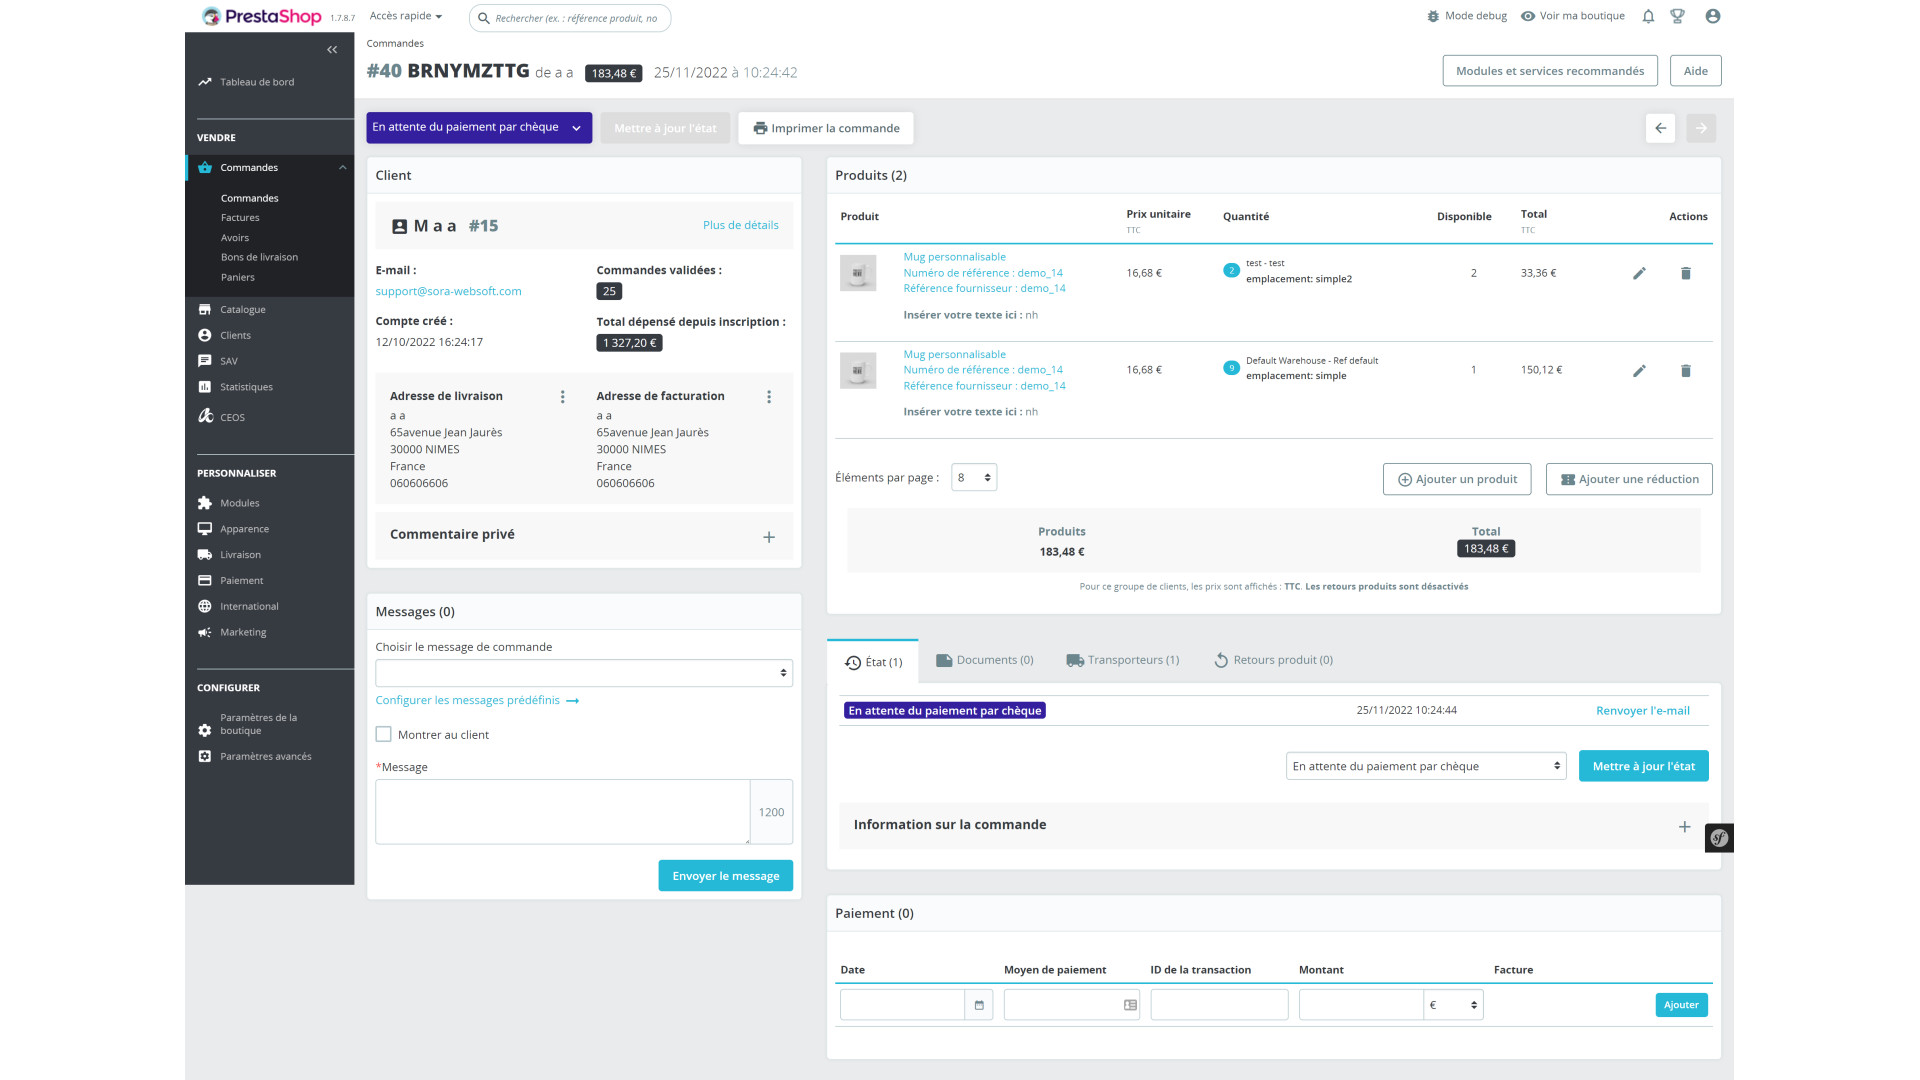This screenshot has height=1080, width=1920.
Task: Open the order status dropdown at top
Action: [x=478, y=128]
